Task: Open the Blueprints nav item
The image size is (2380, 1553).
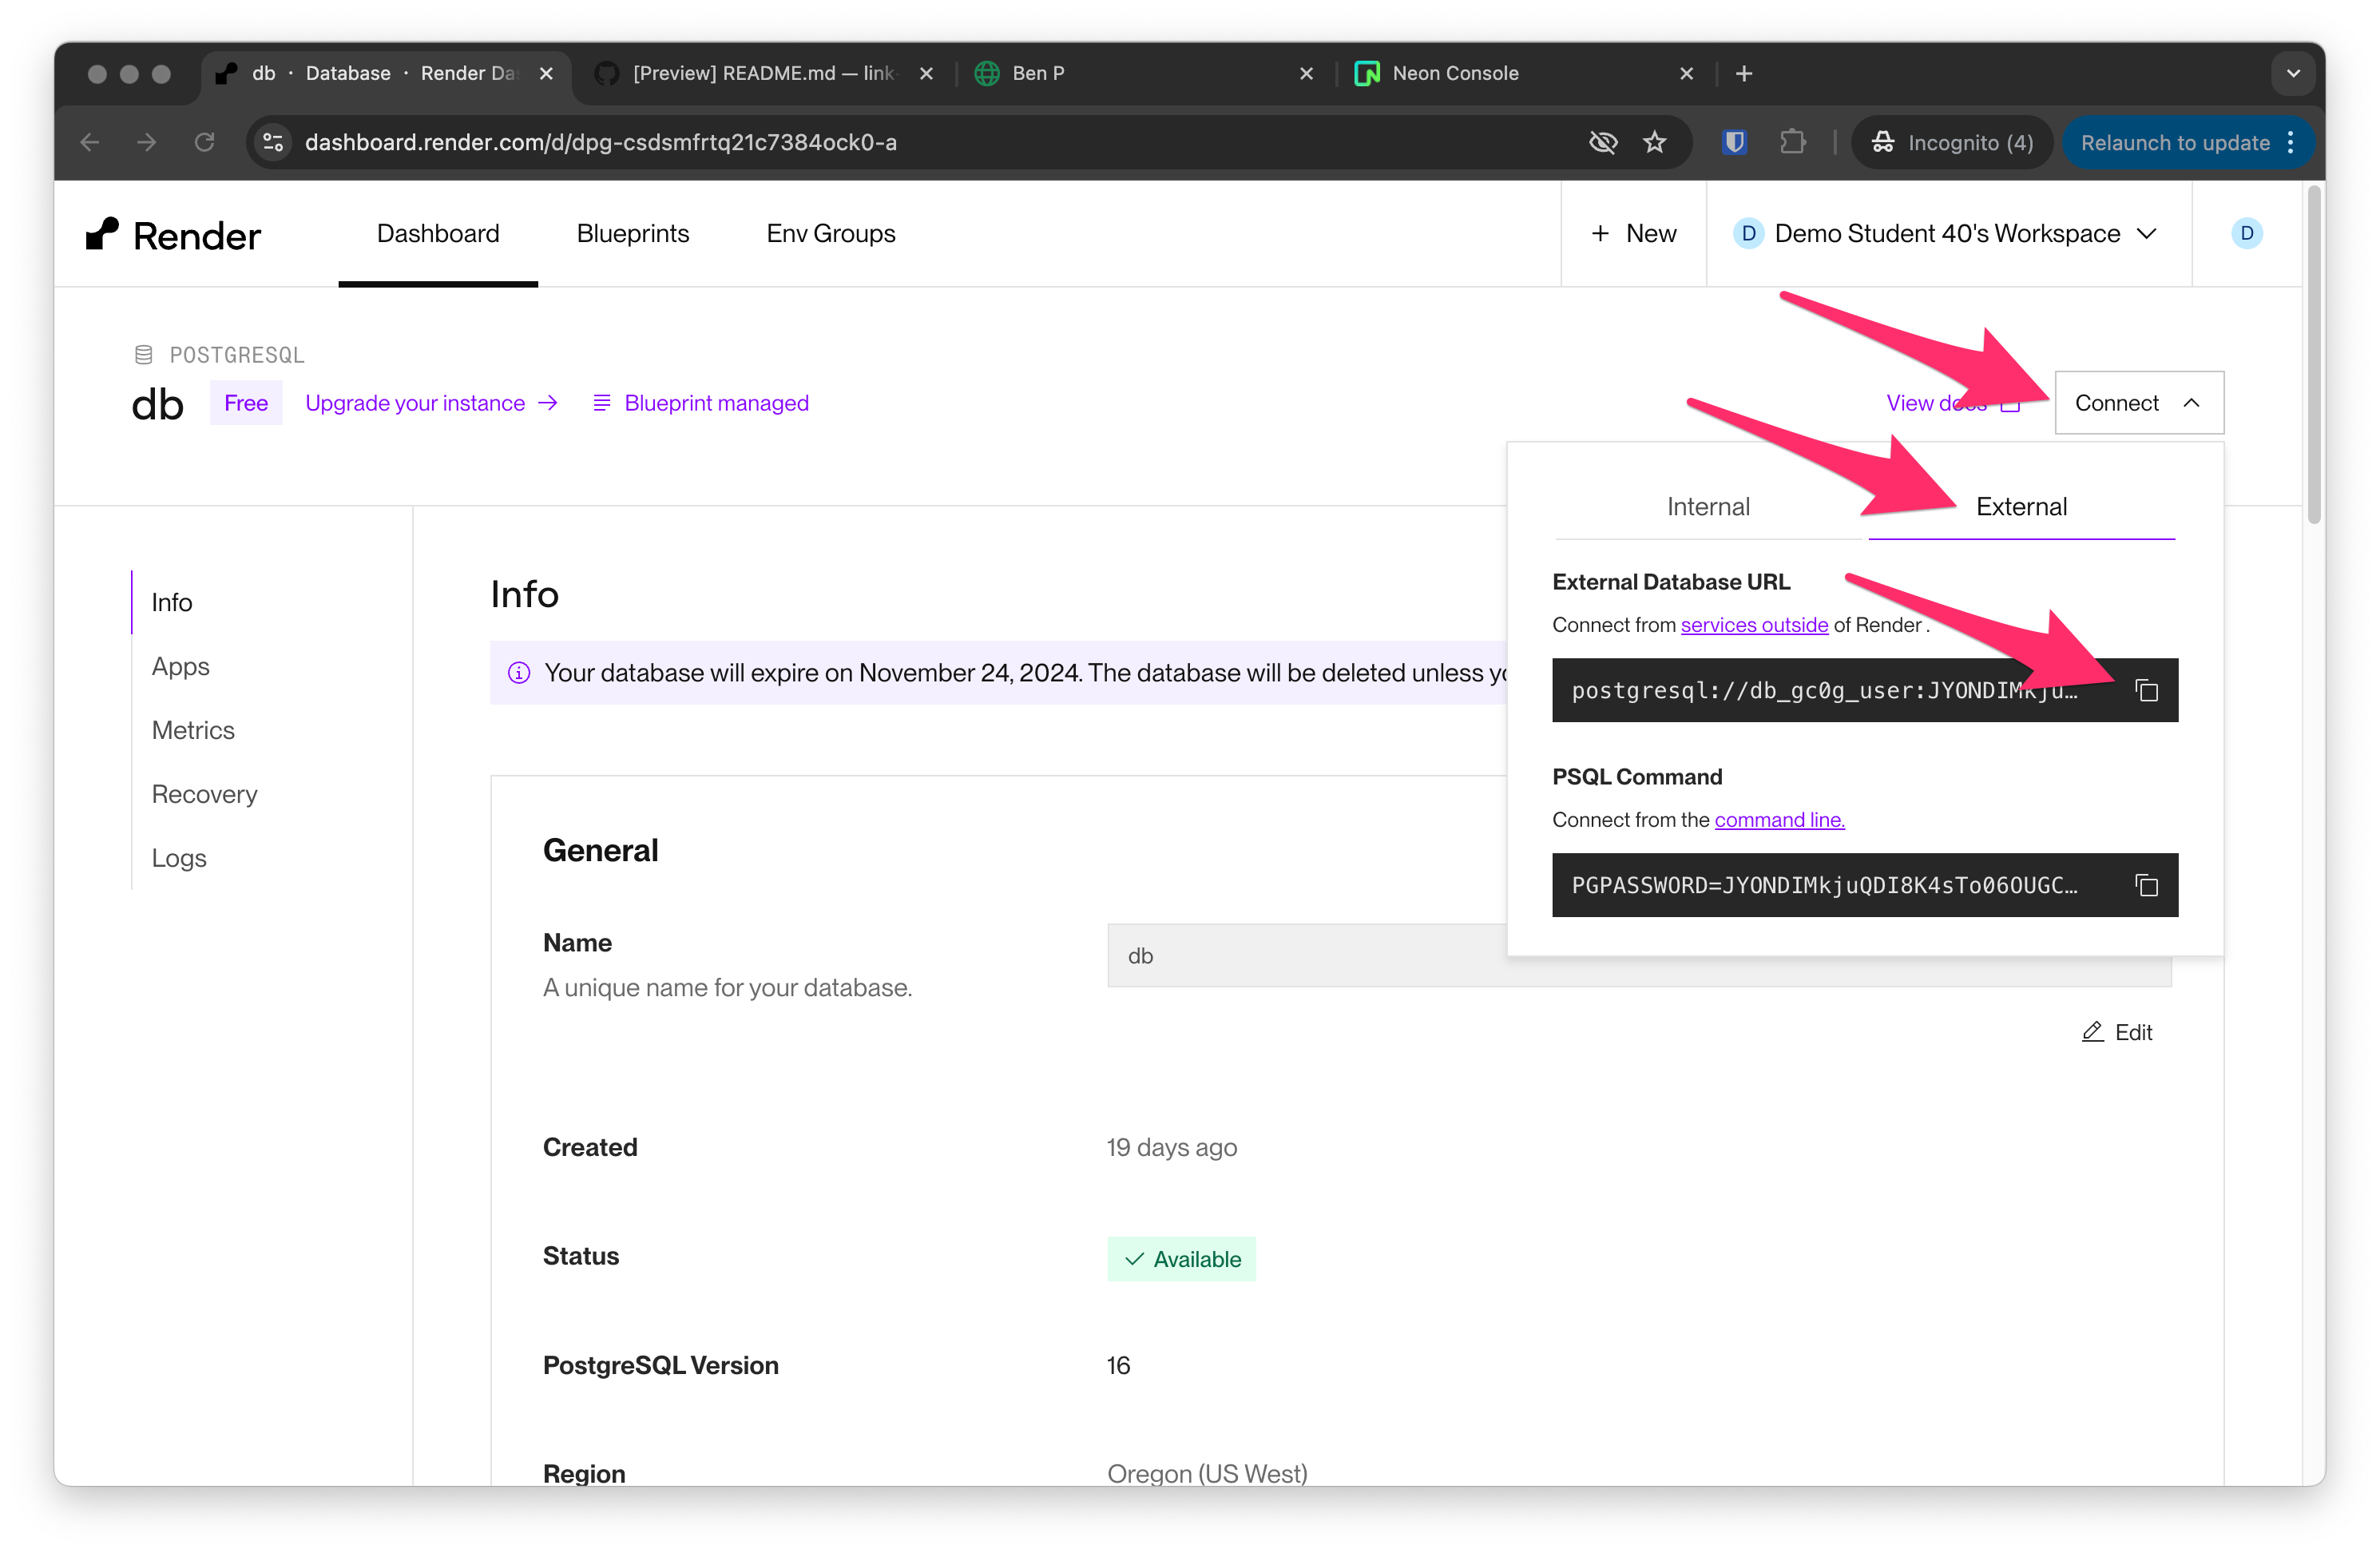Action: (x=633, y=233)
